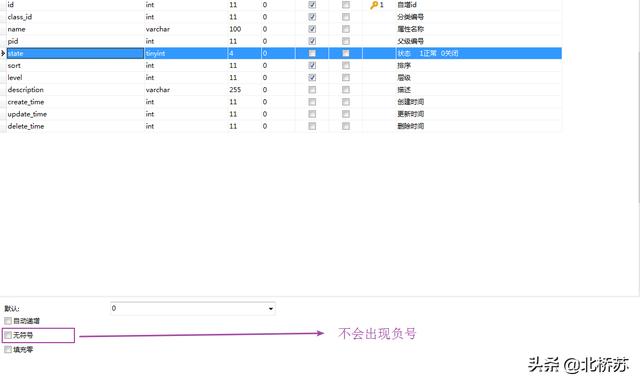Click the comment 删除时间 in delete_time row
This screenshot has width=640, height=384.
click(411, 126)
